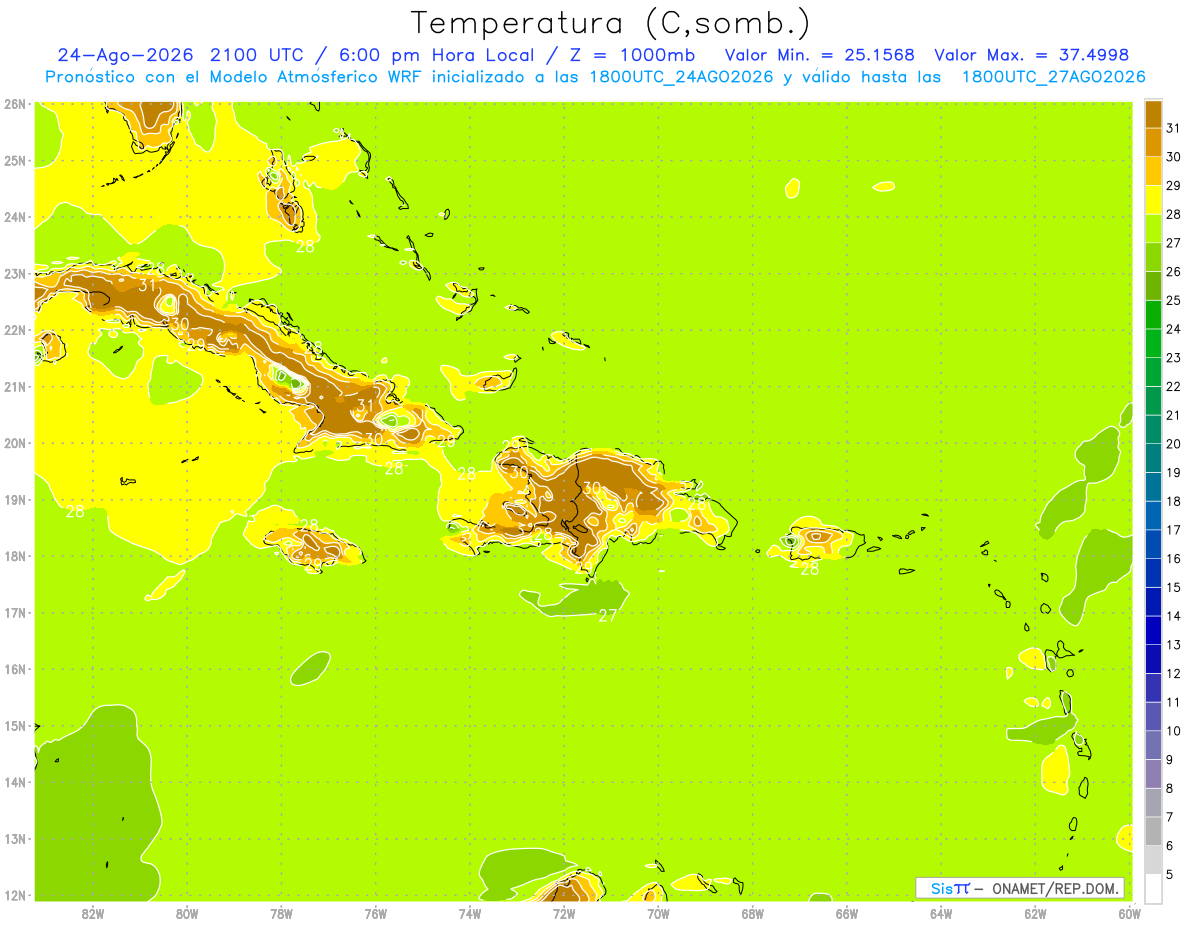Screen dimensions: 1200x927
Task: Select 'Valor Min. = 25.1568' text
Action: (x=819, y=55)
